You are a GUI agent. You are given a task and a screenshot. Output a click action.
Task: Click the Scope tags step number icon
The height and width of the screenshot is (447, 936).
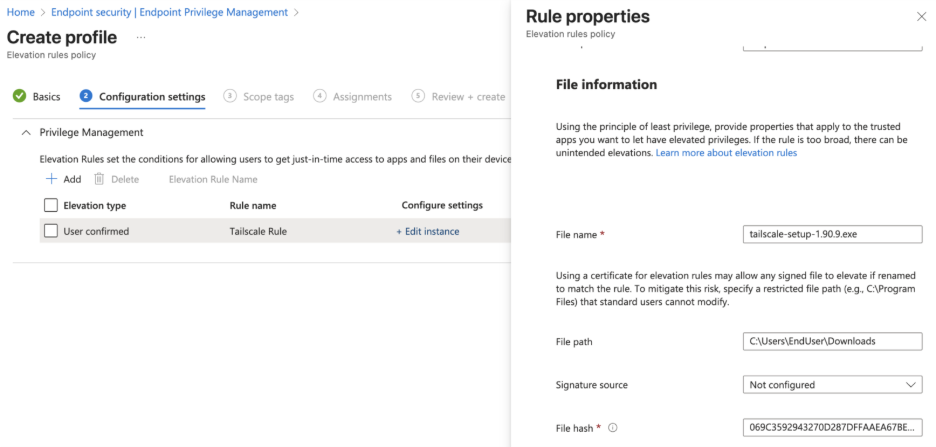click(x=230, y=97)
